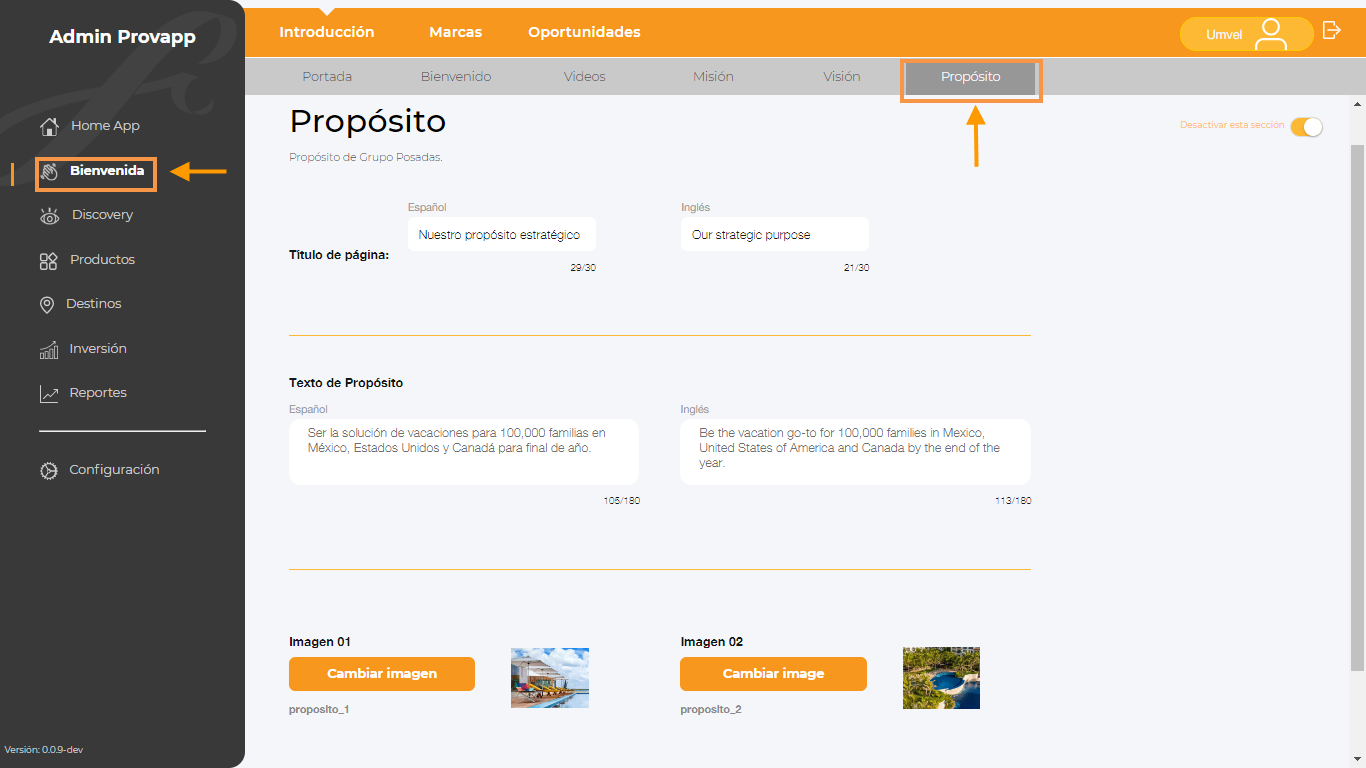
Task: Click the Admin Provapp title
Action: pyautogui.click(x=122, y=38)
